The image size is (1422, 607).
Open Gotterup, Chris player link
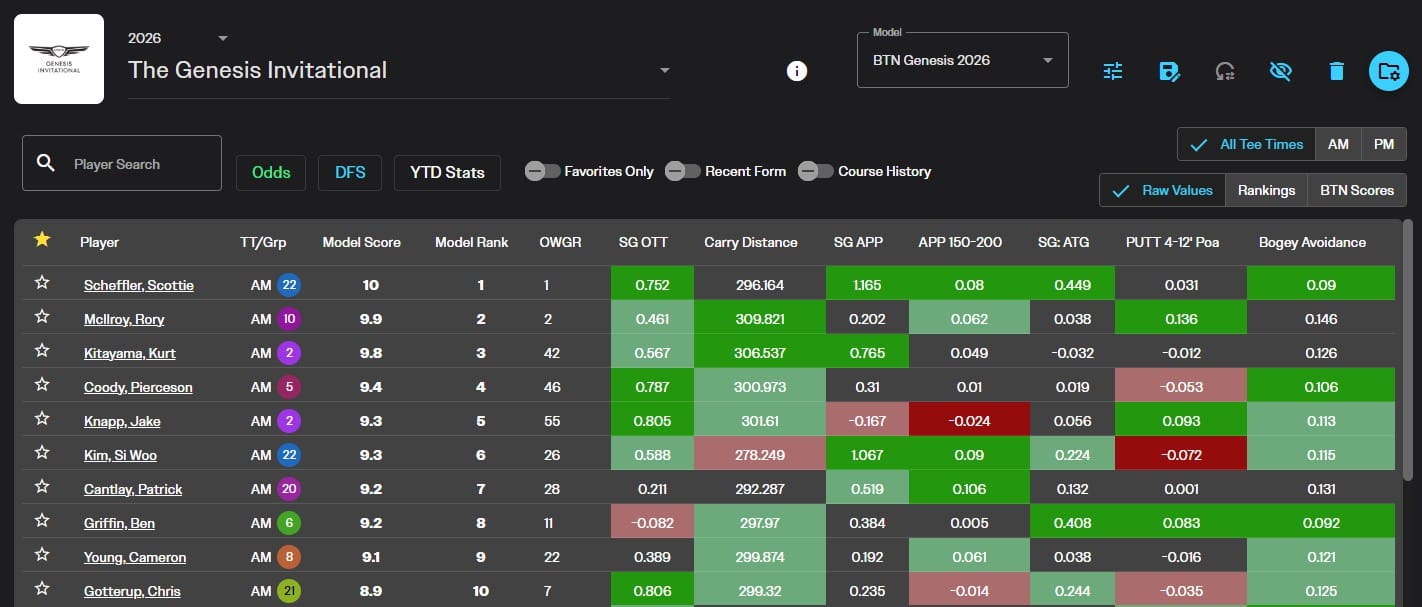tap(132, 591)
